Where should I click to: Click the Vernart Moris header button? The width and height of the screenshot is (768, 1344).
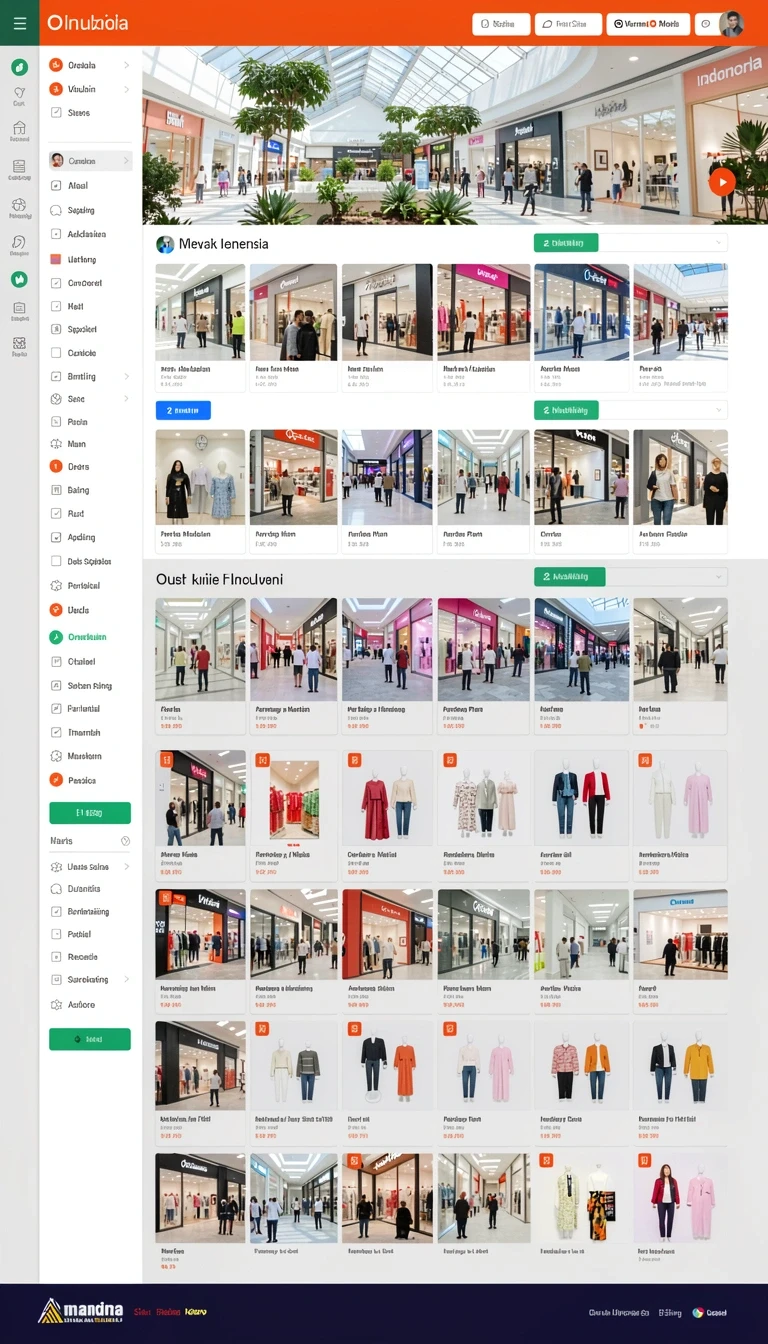point(647,24)
